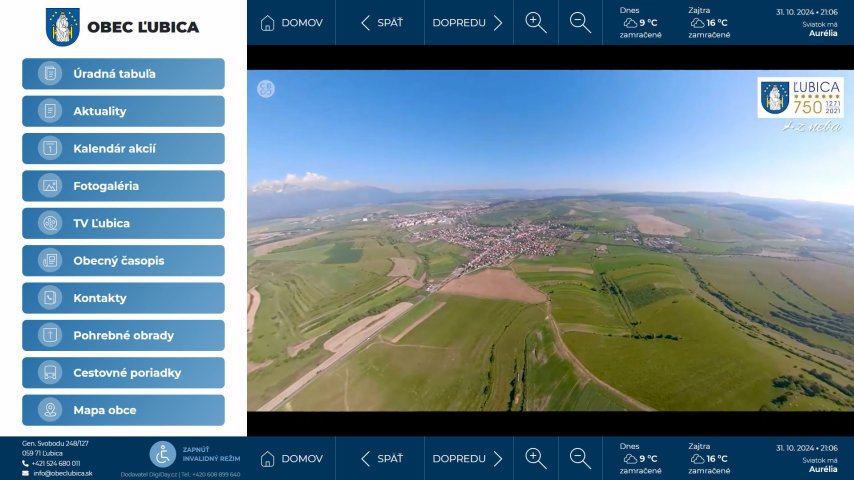Open the Úradná tabuľa menu item
This screenshot has width=854, height=480.
click(x=123, y=74)
